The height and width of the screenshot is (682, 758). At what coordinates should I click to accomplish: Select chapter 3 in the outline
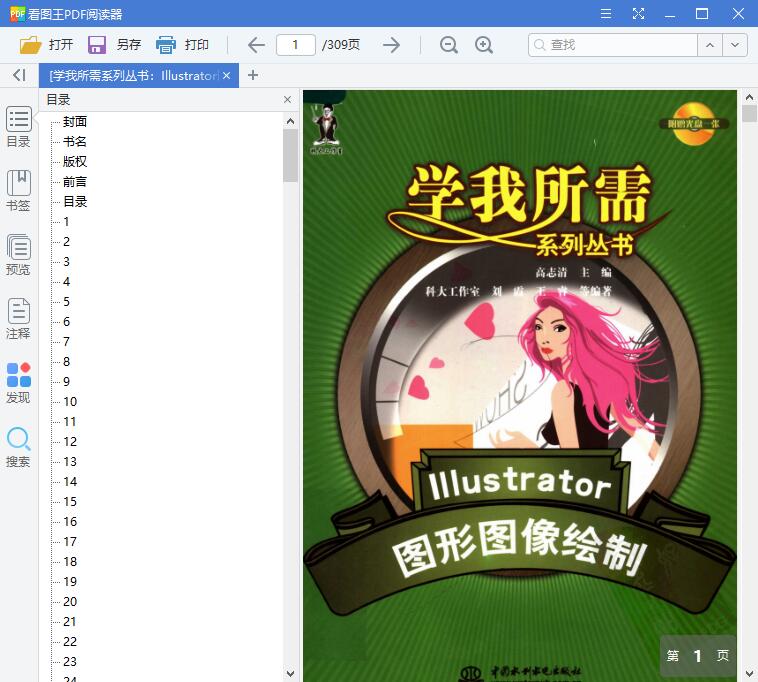click(x=66, y=261)
